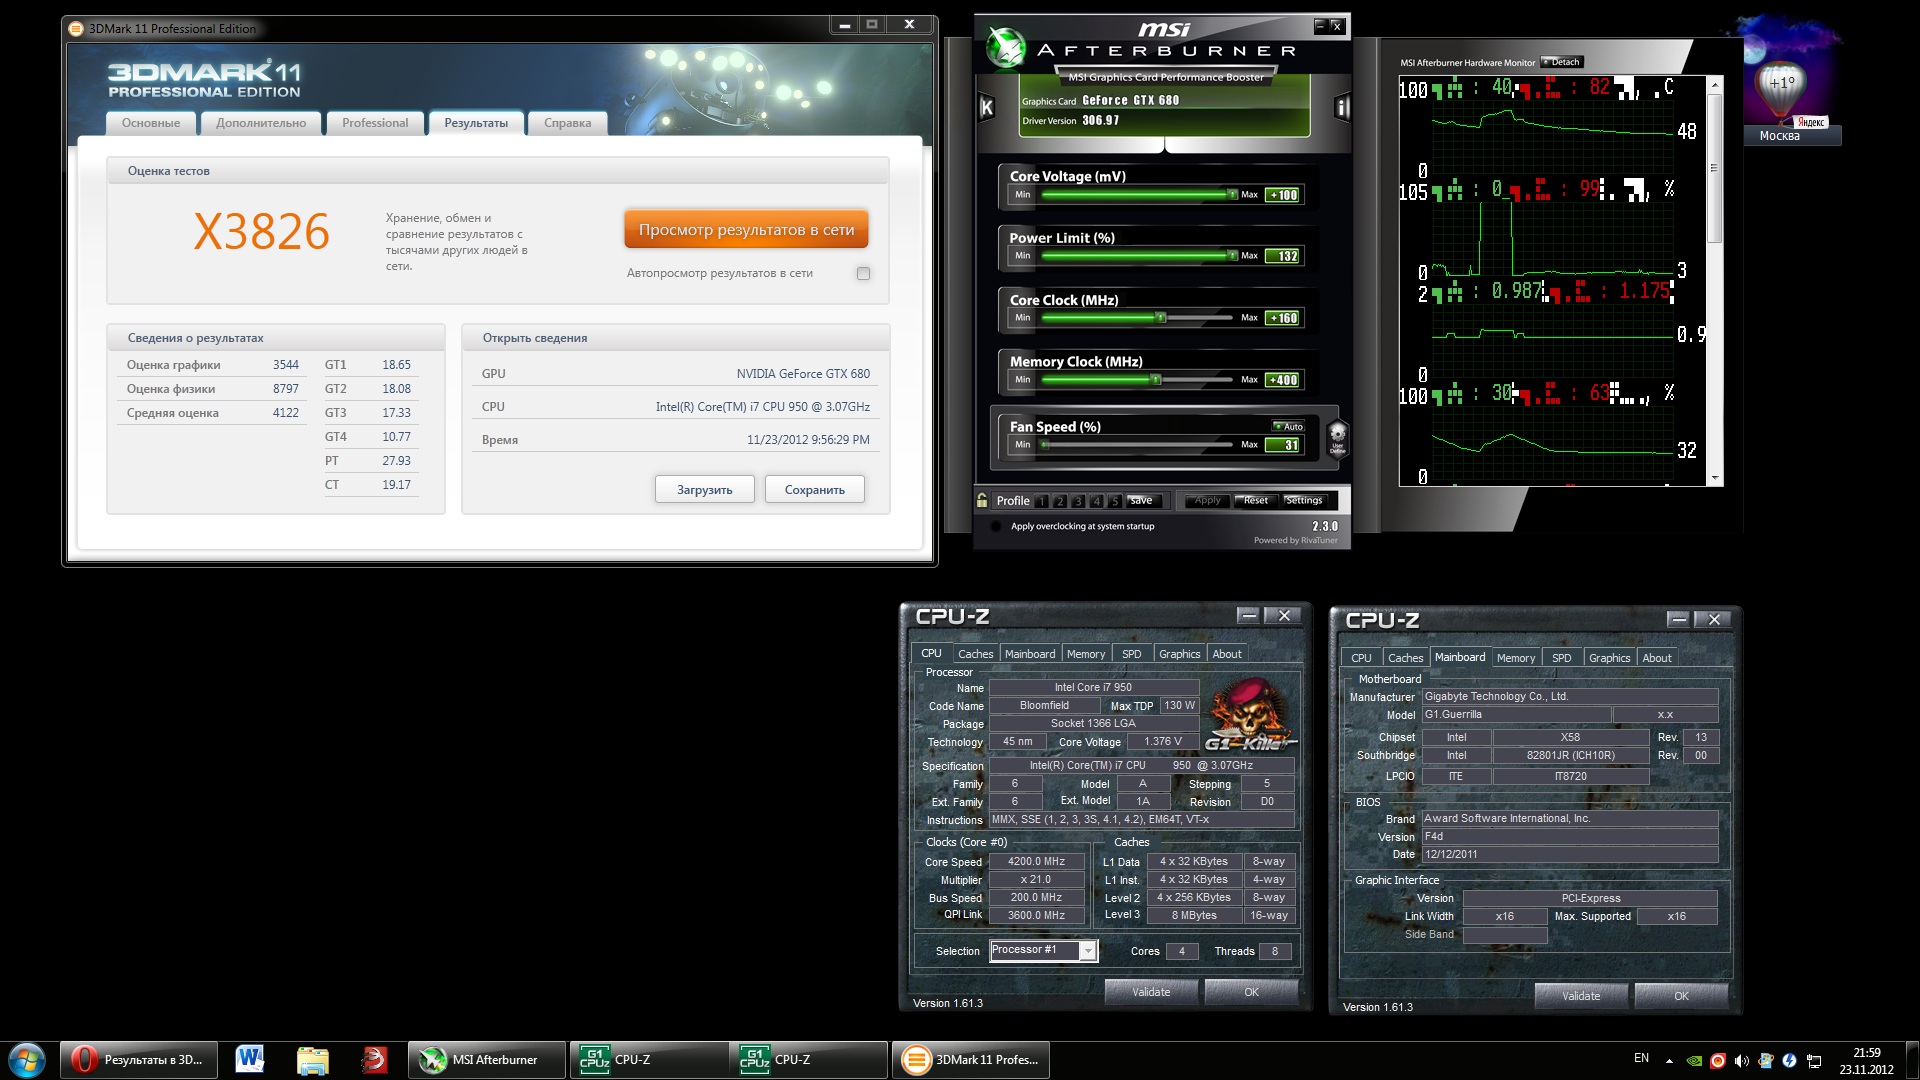Click the NVIDIA tray icon

pyautogui.click(x=1694, y=1060)
